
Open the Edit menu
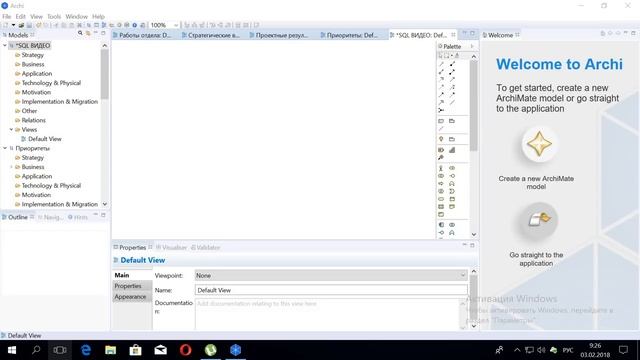(x=20, y=16)
